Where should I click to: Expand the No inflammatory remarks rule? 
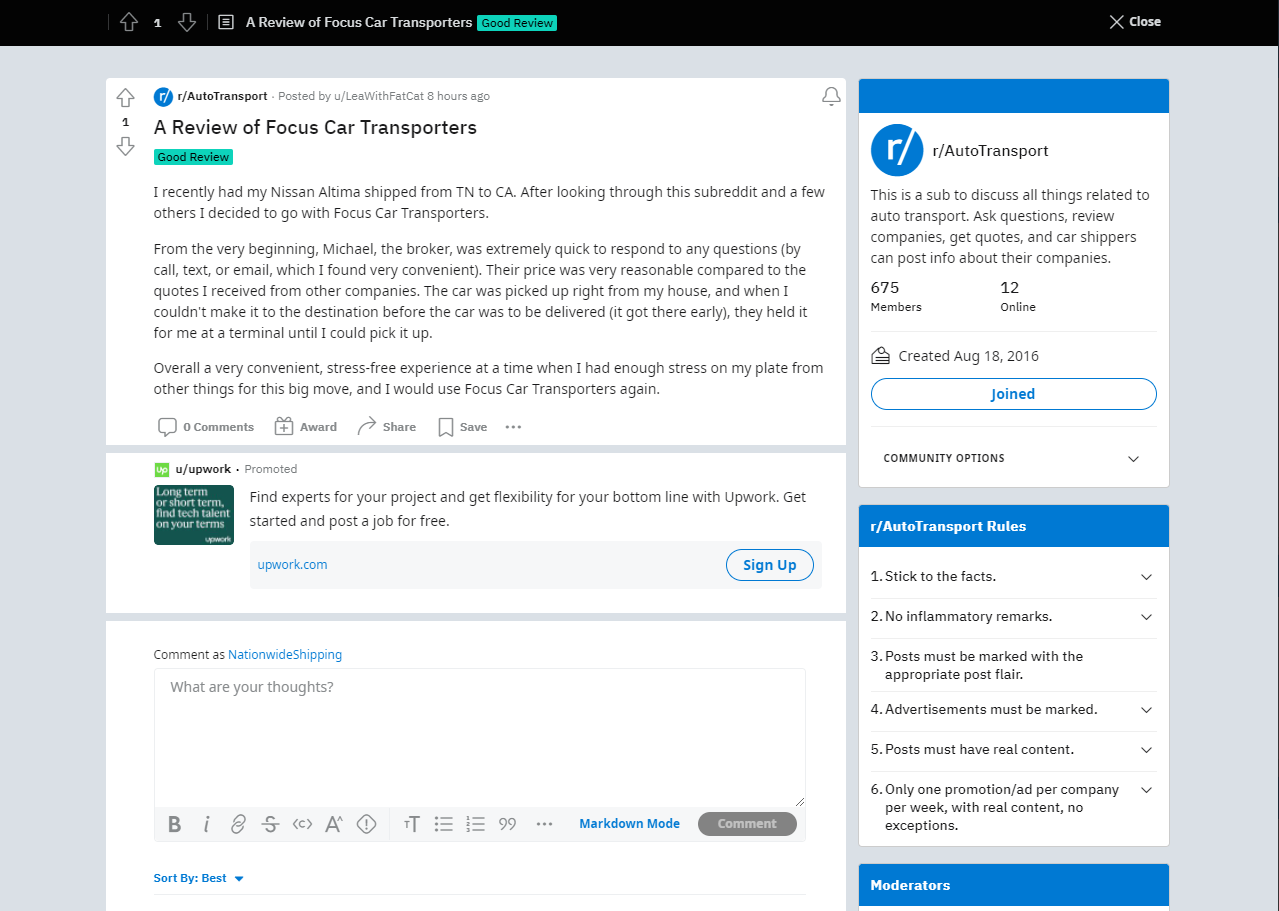(x=1013, y=617)
